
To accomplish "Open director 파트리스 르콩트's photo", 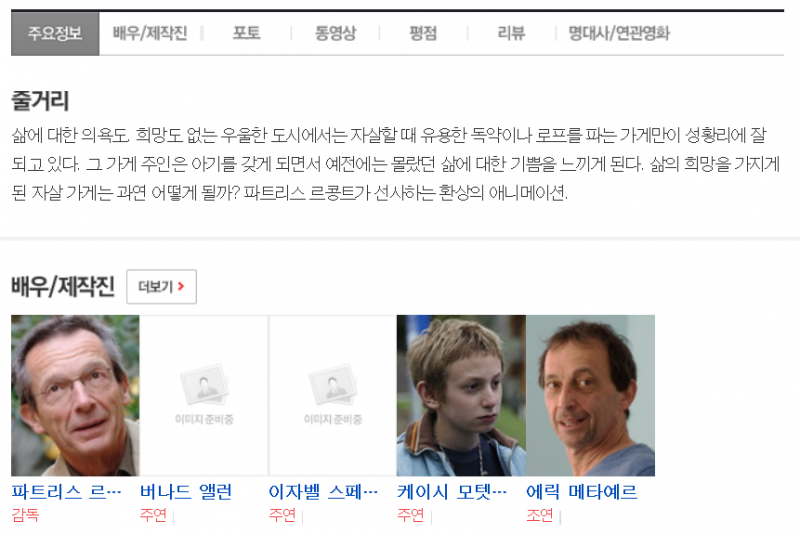I will [75, 395].
